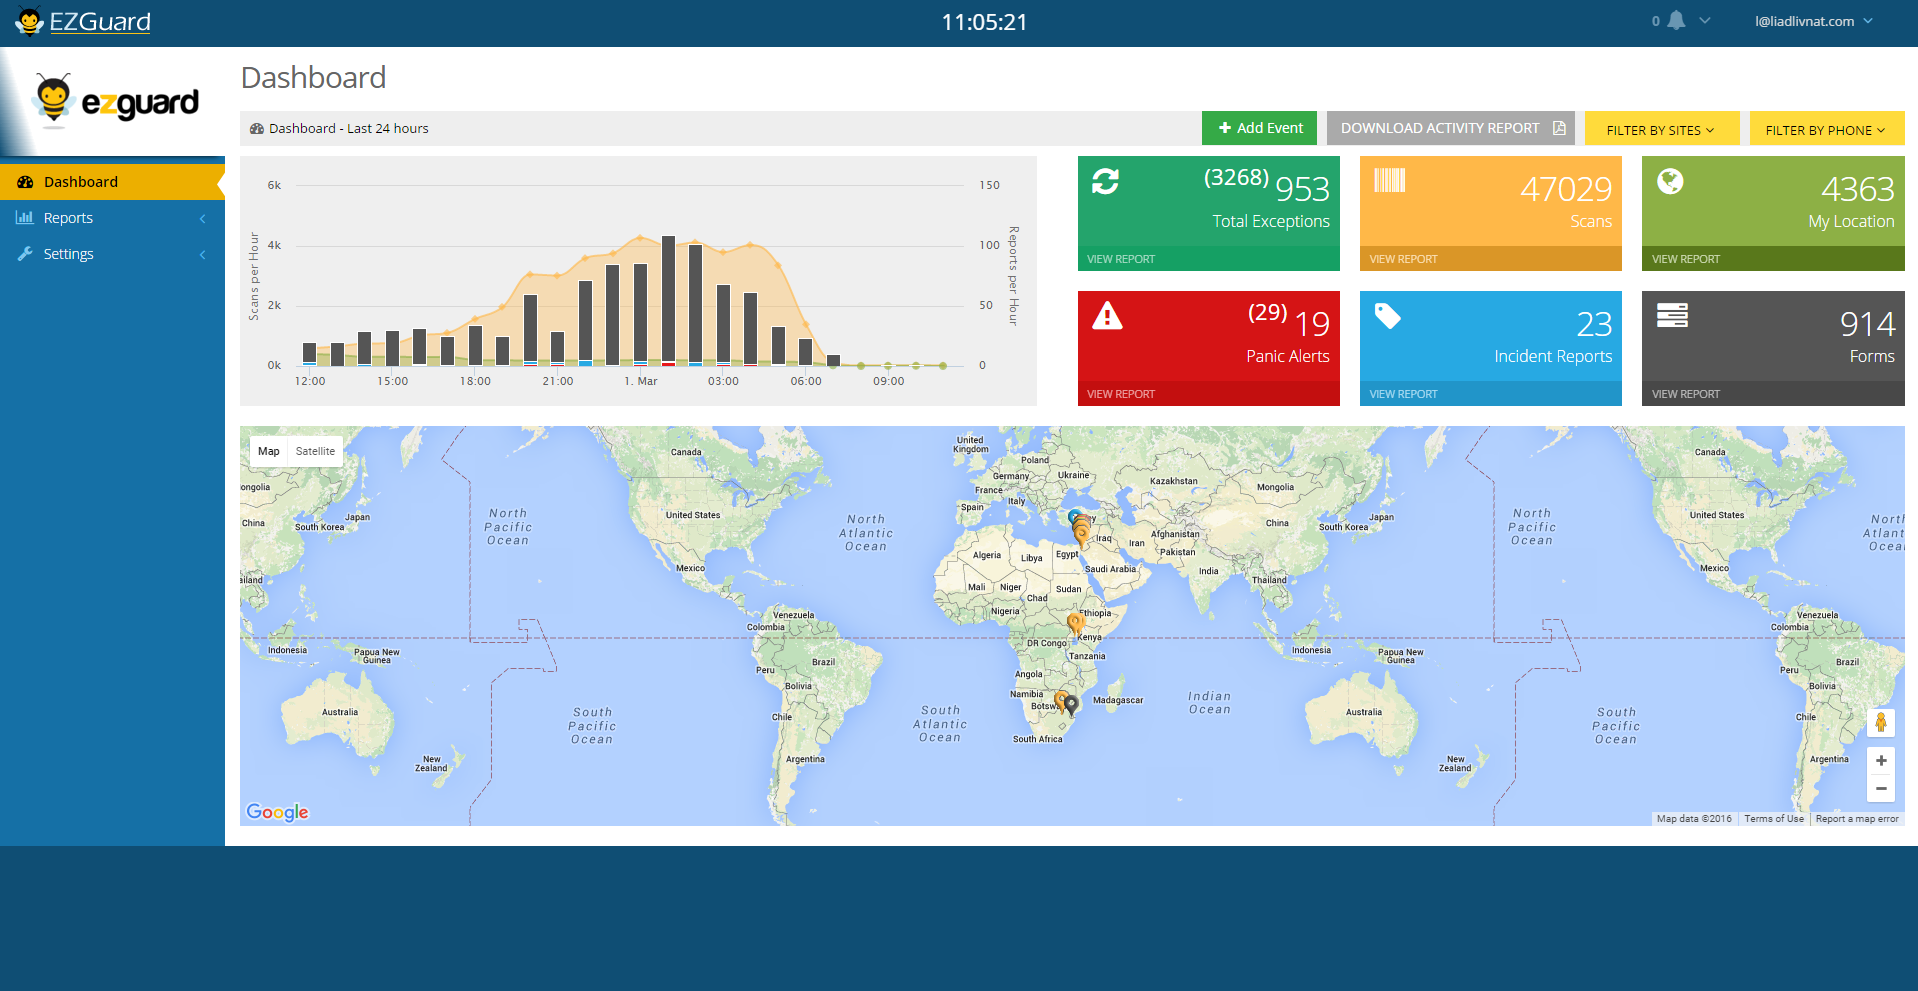1918x991 pixels.
Task: Click the 21:00 chart axis label
Action: [x=558, y=381]
